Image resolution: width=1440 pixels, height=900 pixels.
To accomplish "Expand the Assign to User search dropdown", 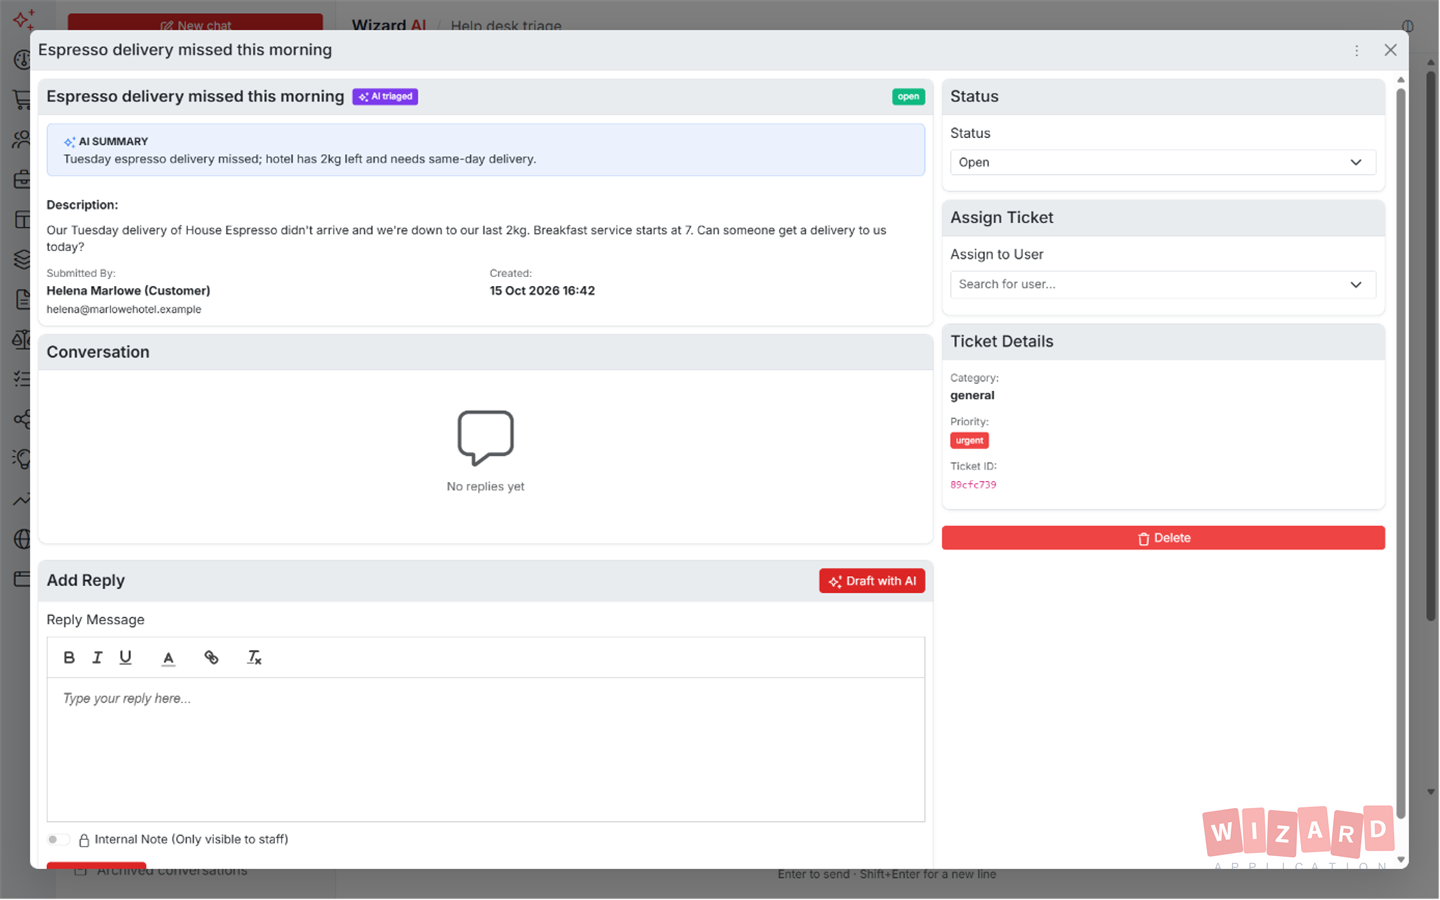I will (1162, 284).
